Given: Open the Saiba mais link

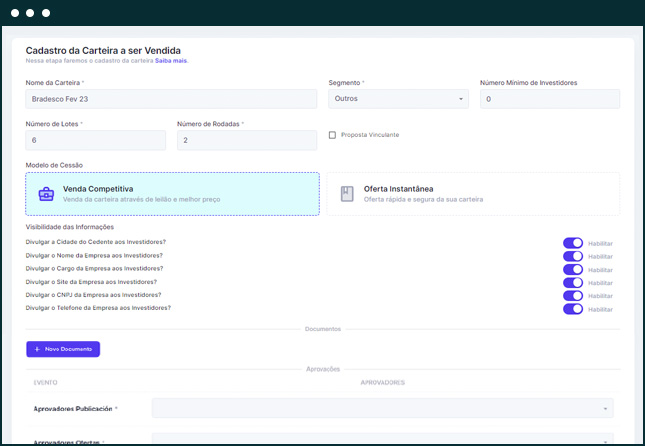Looking at the screenshot, I should click(x=171, y=61).
